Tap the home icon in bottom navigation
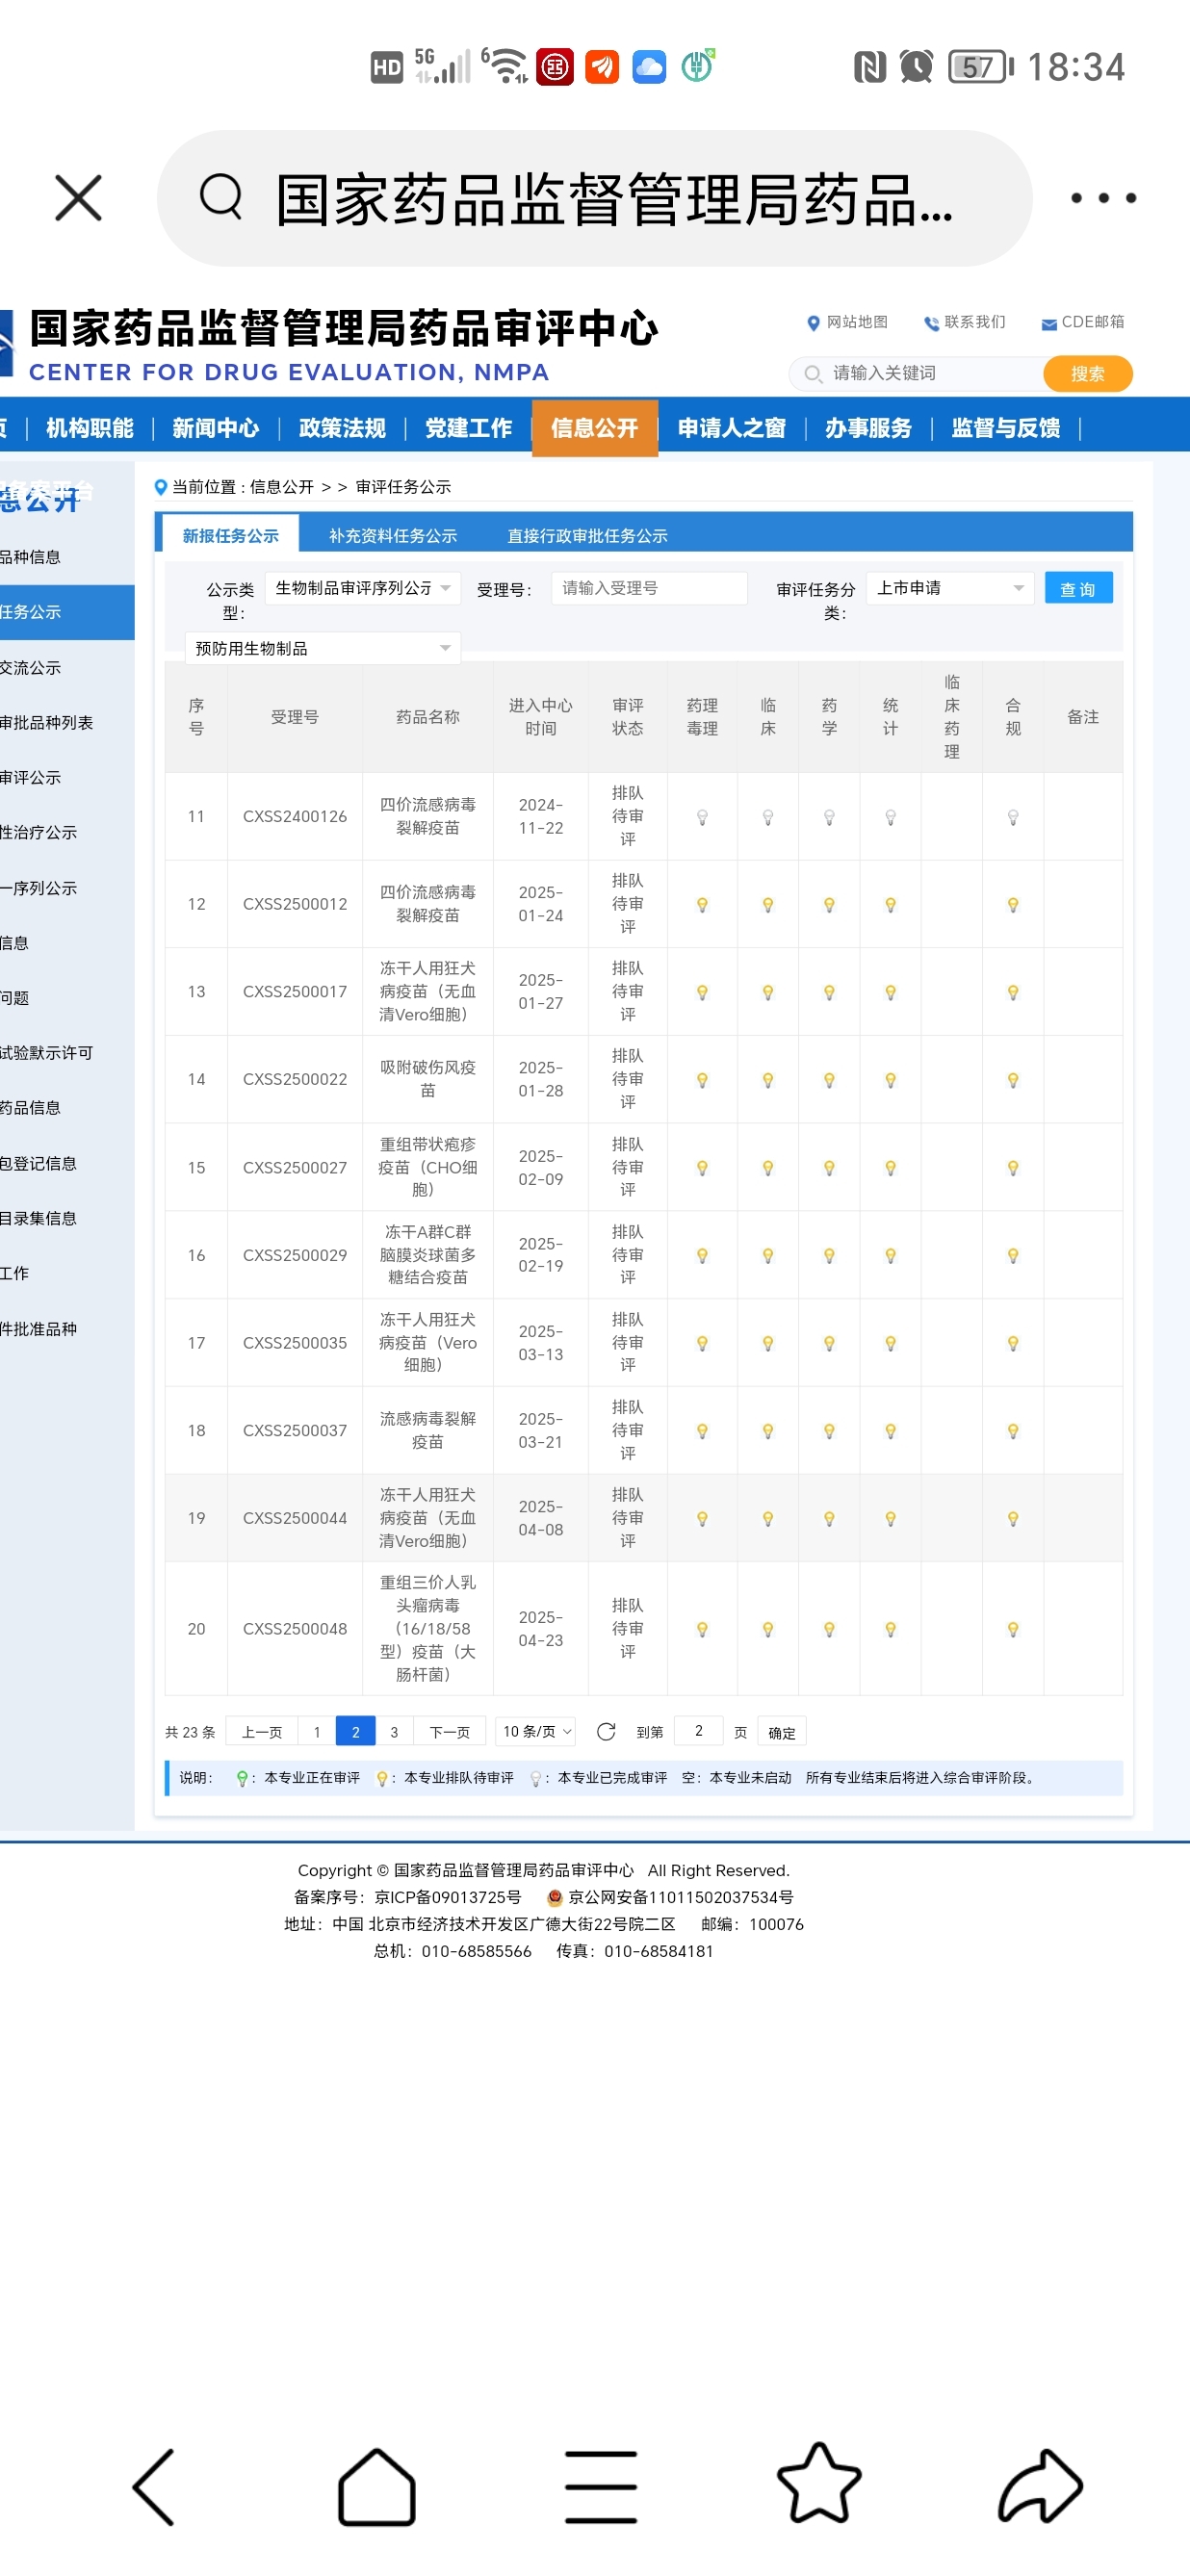The height and width of the screenshot is (2576, 1190). [376, 2486]
